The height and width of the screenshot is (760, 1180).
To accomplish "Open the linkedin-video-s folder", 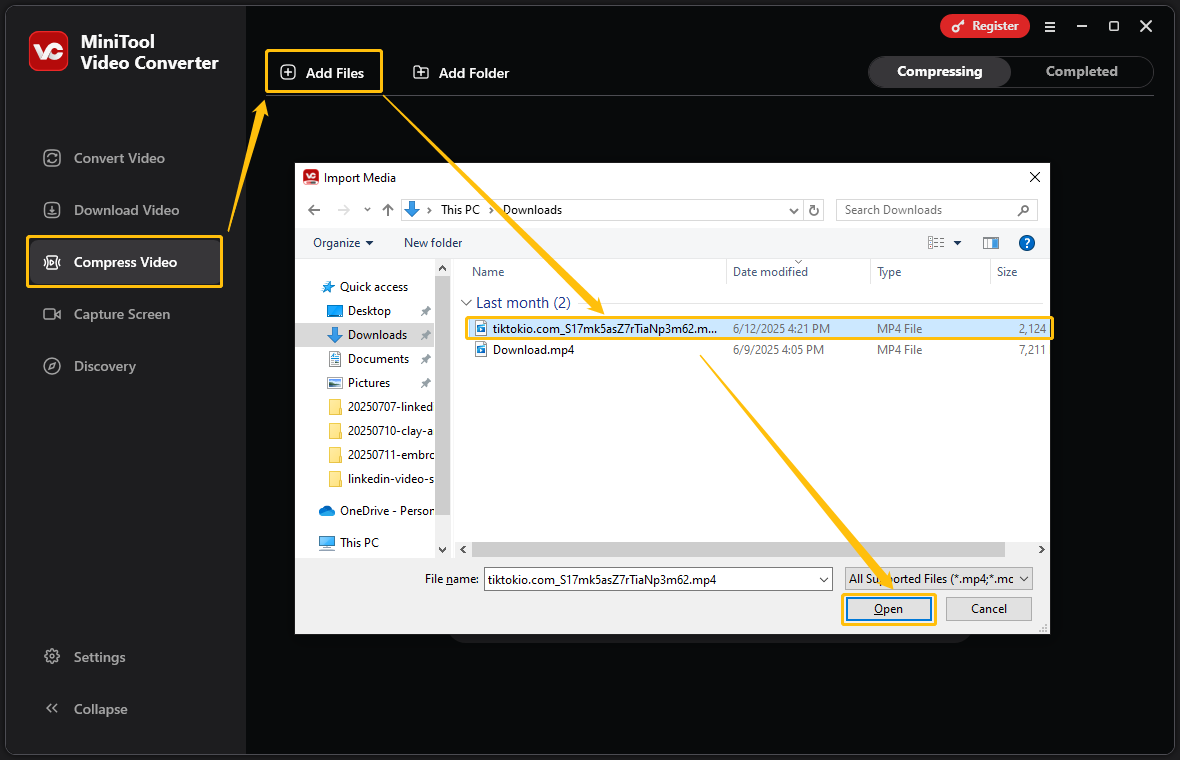I will [x=381, y=479].
